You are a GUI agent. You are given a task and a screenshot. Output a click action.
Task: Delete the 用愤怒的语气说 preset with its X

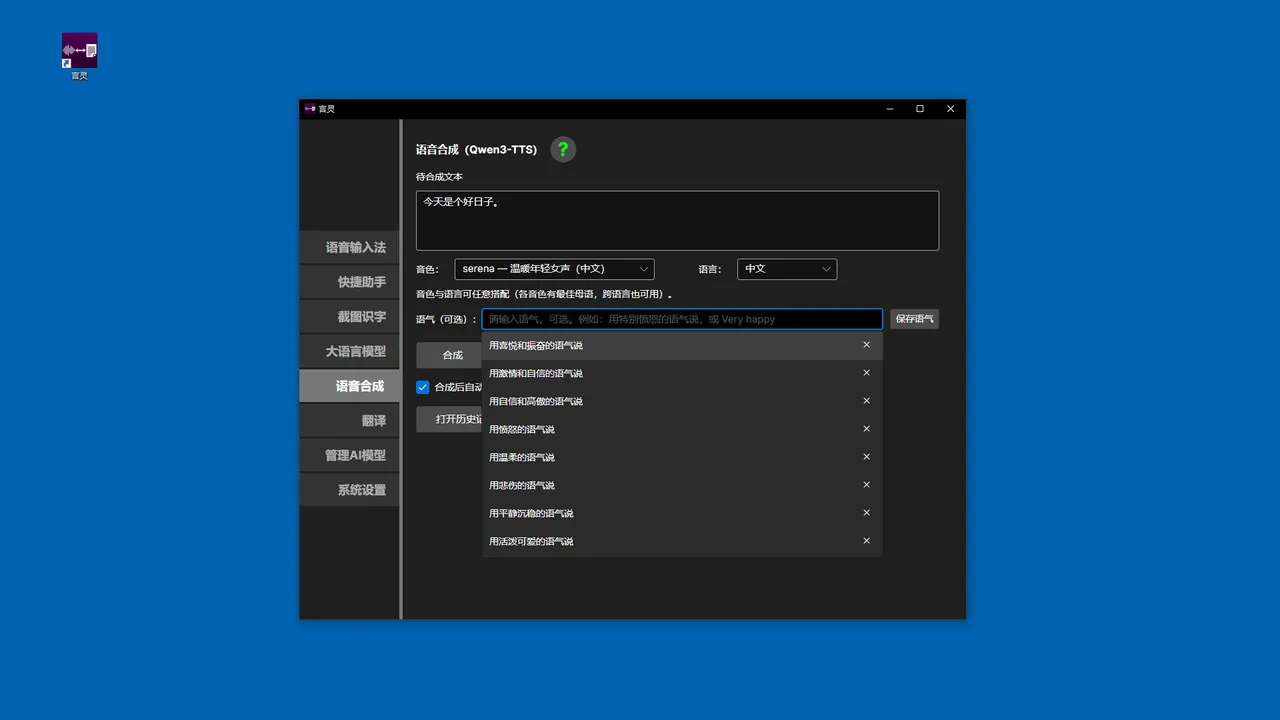866,429
